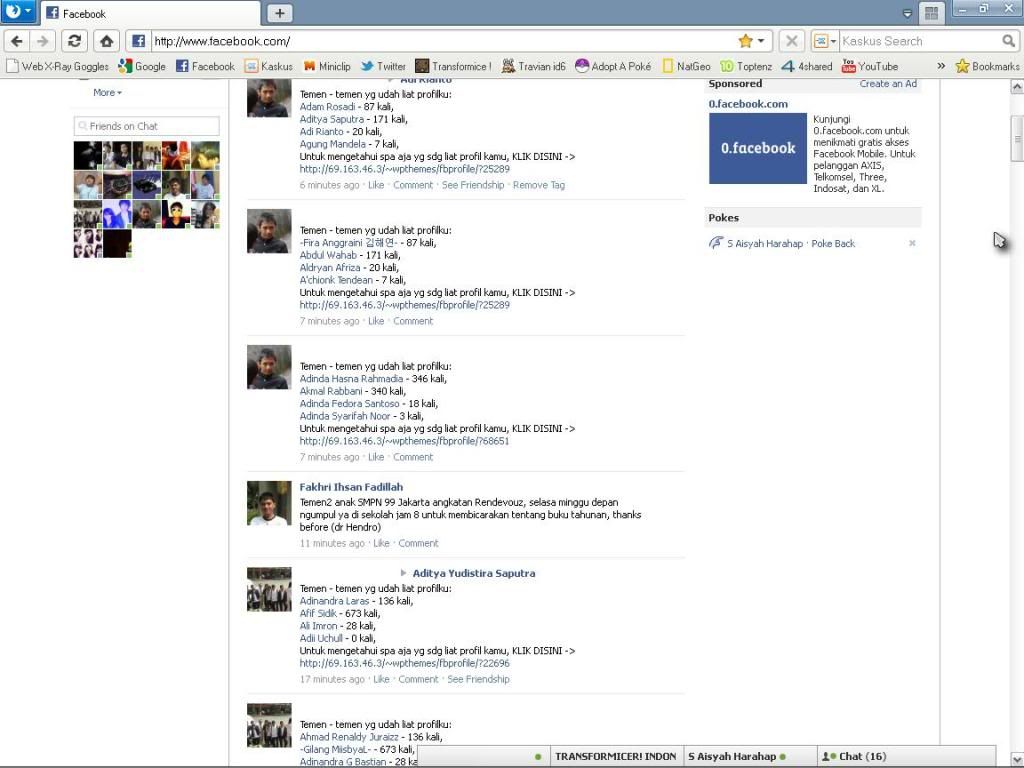
Task: Open the Twitter bookmark
Action: [383, 66]
